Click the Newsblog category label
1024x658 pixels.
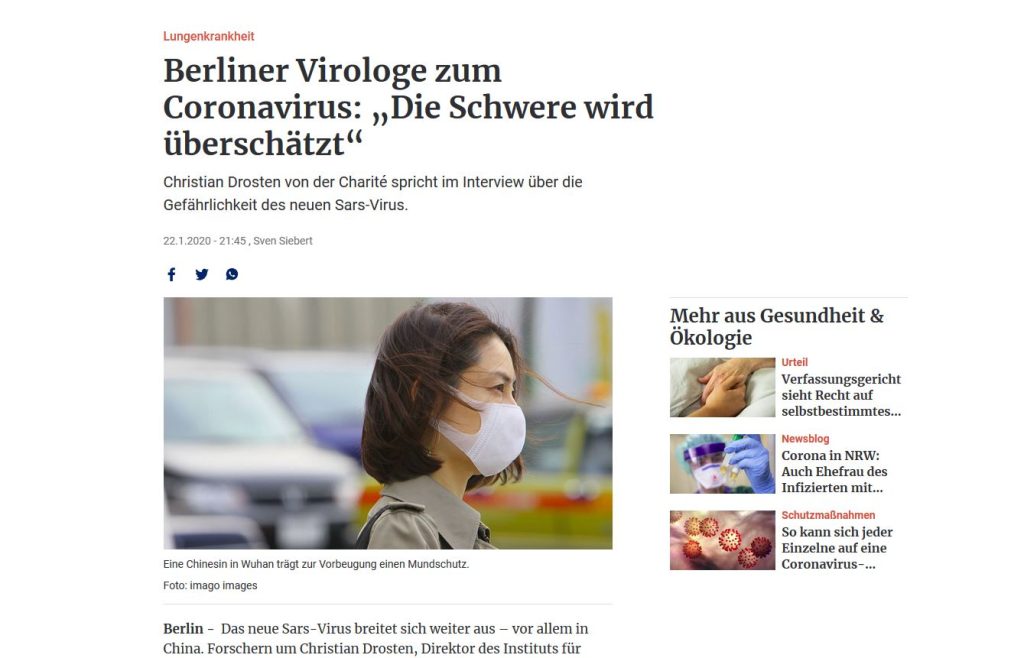coord(805,439)
